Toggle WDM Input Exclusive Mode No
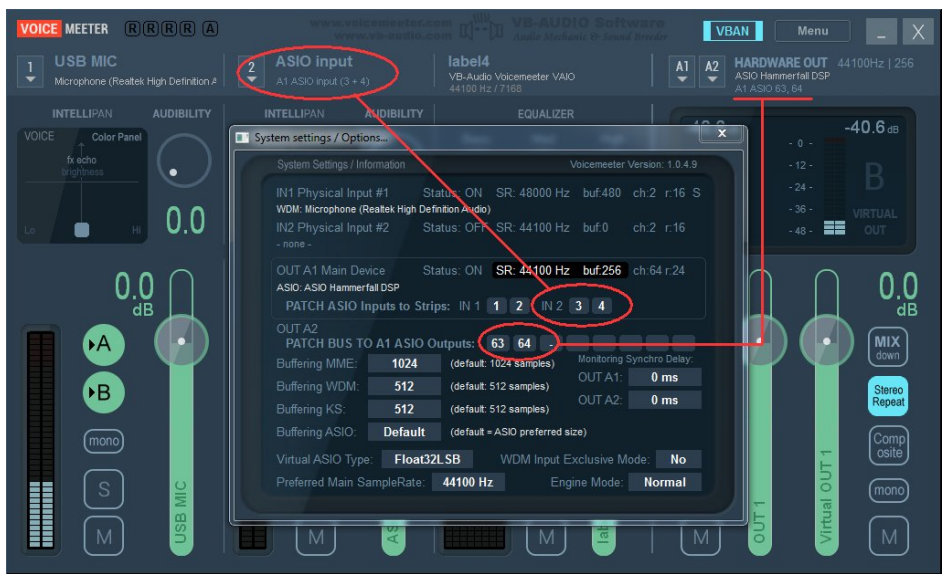The image size is (949, 580). (678, 460)
